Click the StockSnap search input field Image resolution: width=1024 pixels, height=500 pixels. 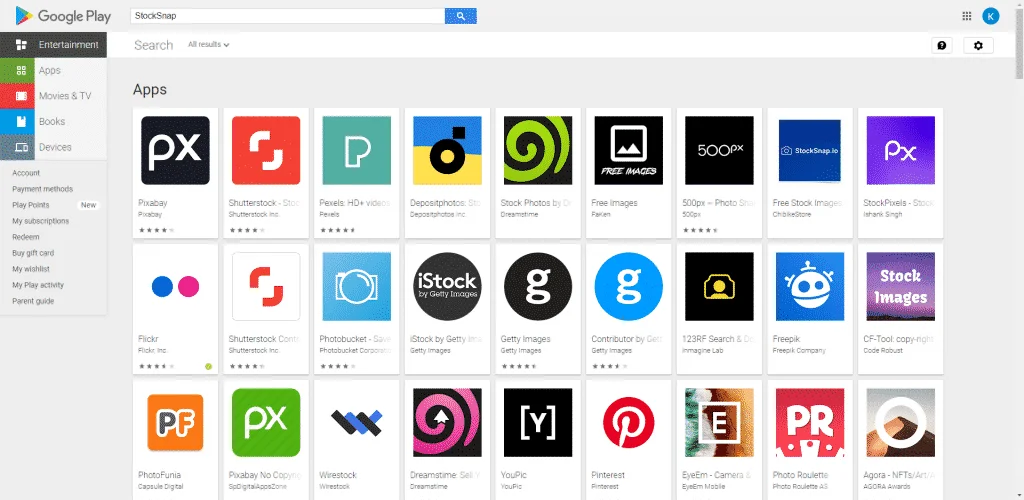pos(288,16)
